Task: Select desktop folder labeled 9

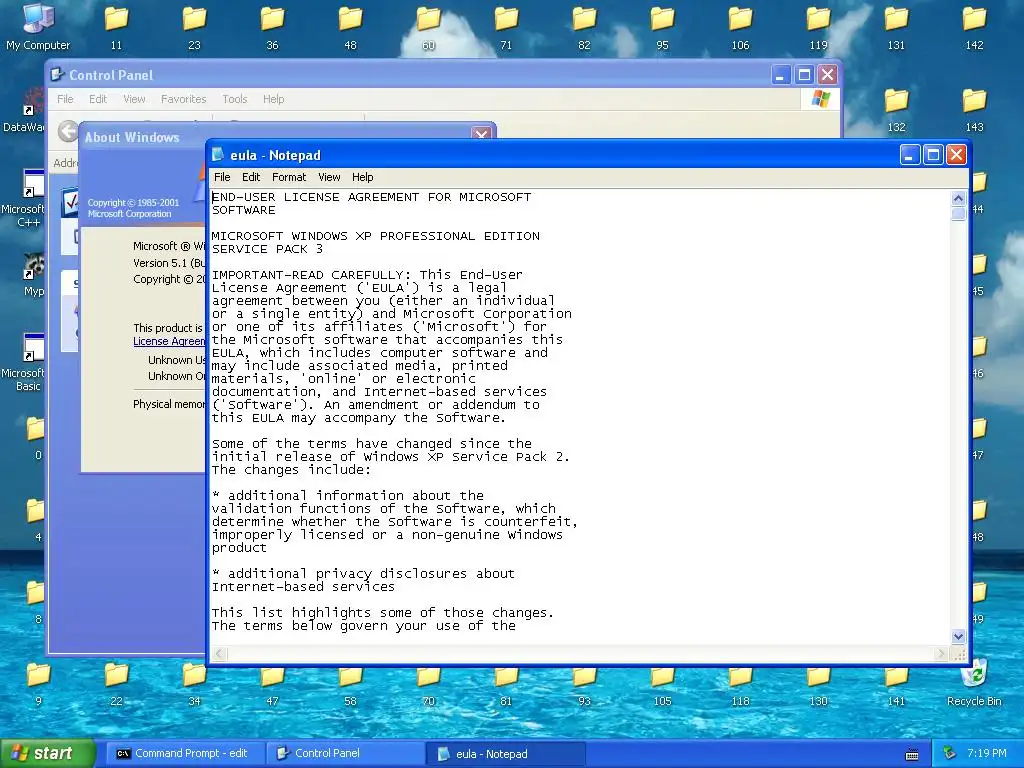Action: tap(39, 683)
